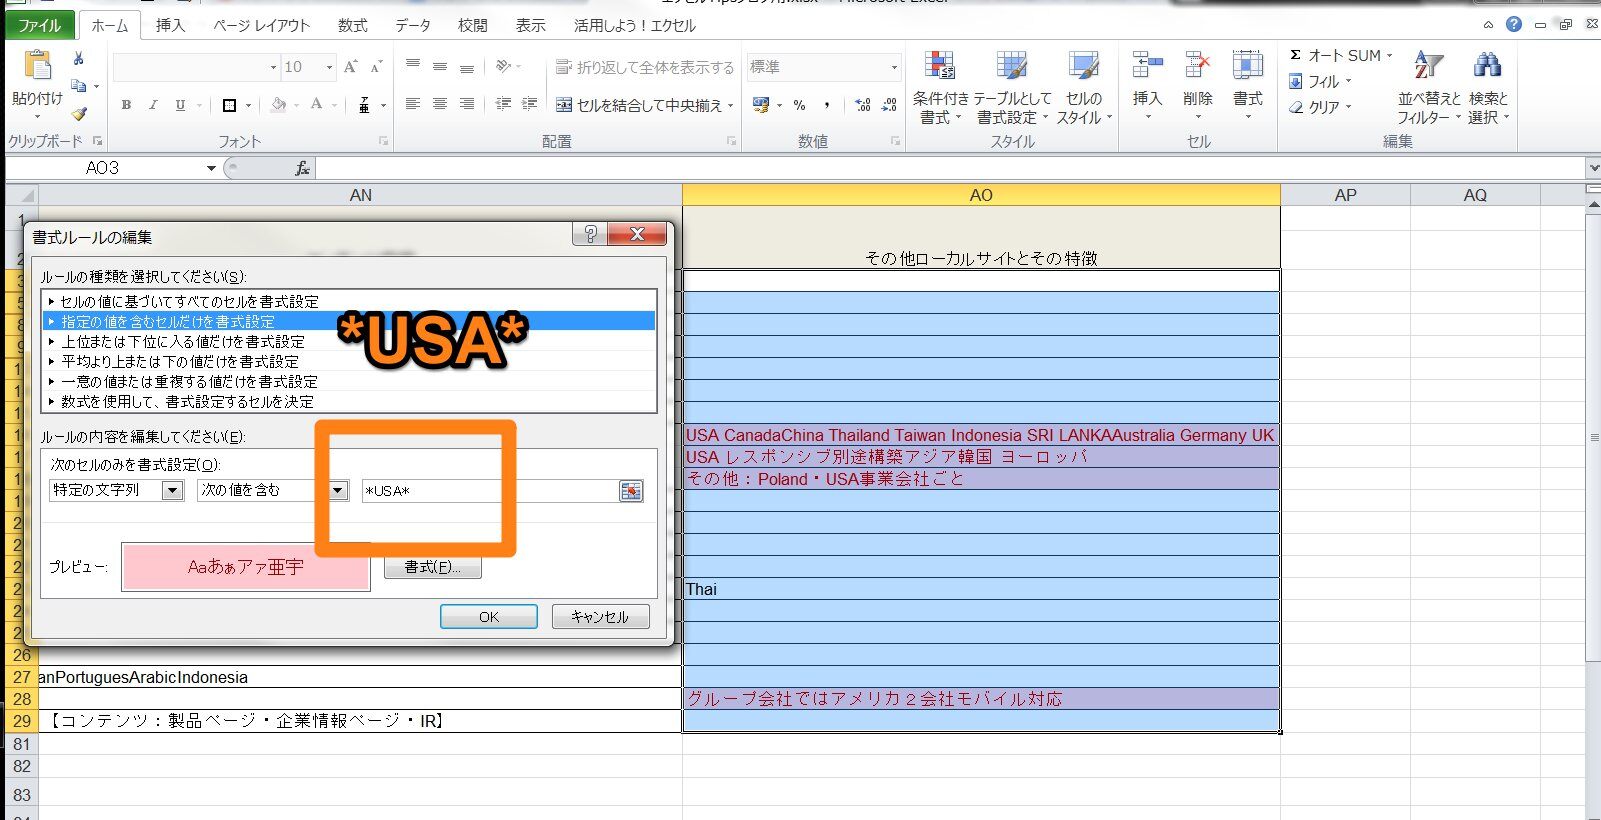Toggle Italic formatting

point(153,105)
